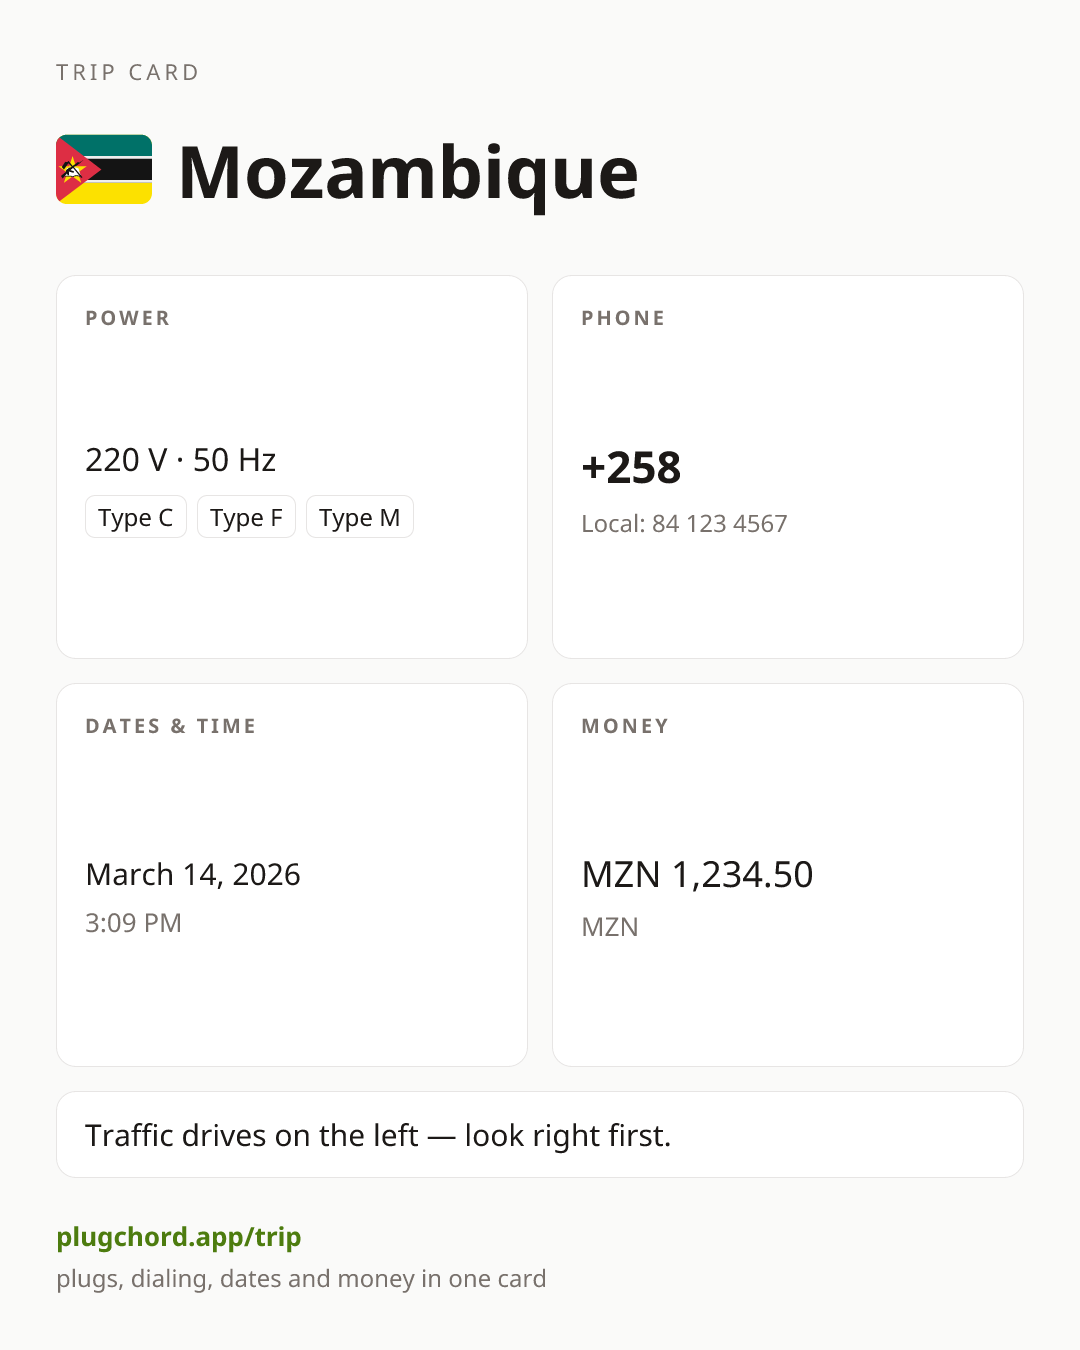
Task: Select the Type F plug chip
Action: click(x=246, y=517)
